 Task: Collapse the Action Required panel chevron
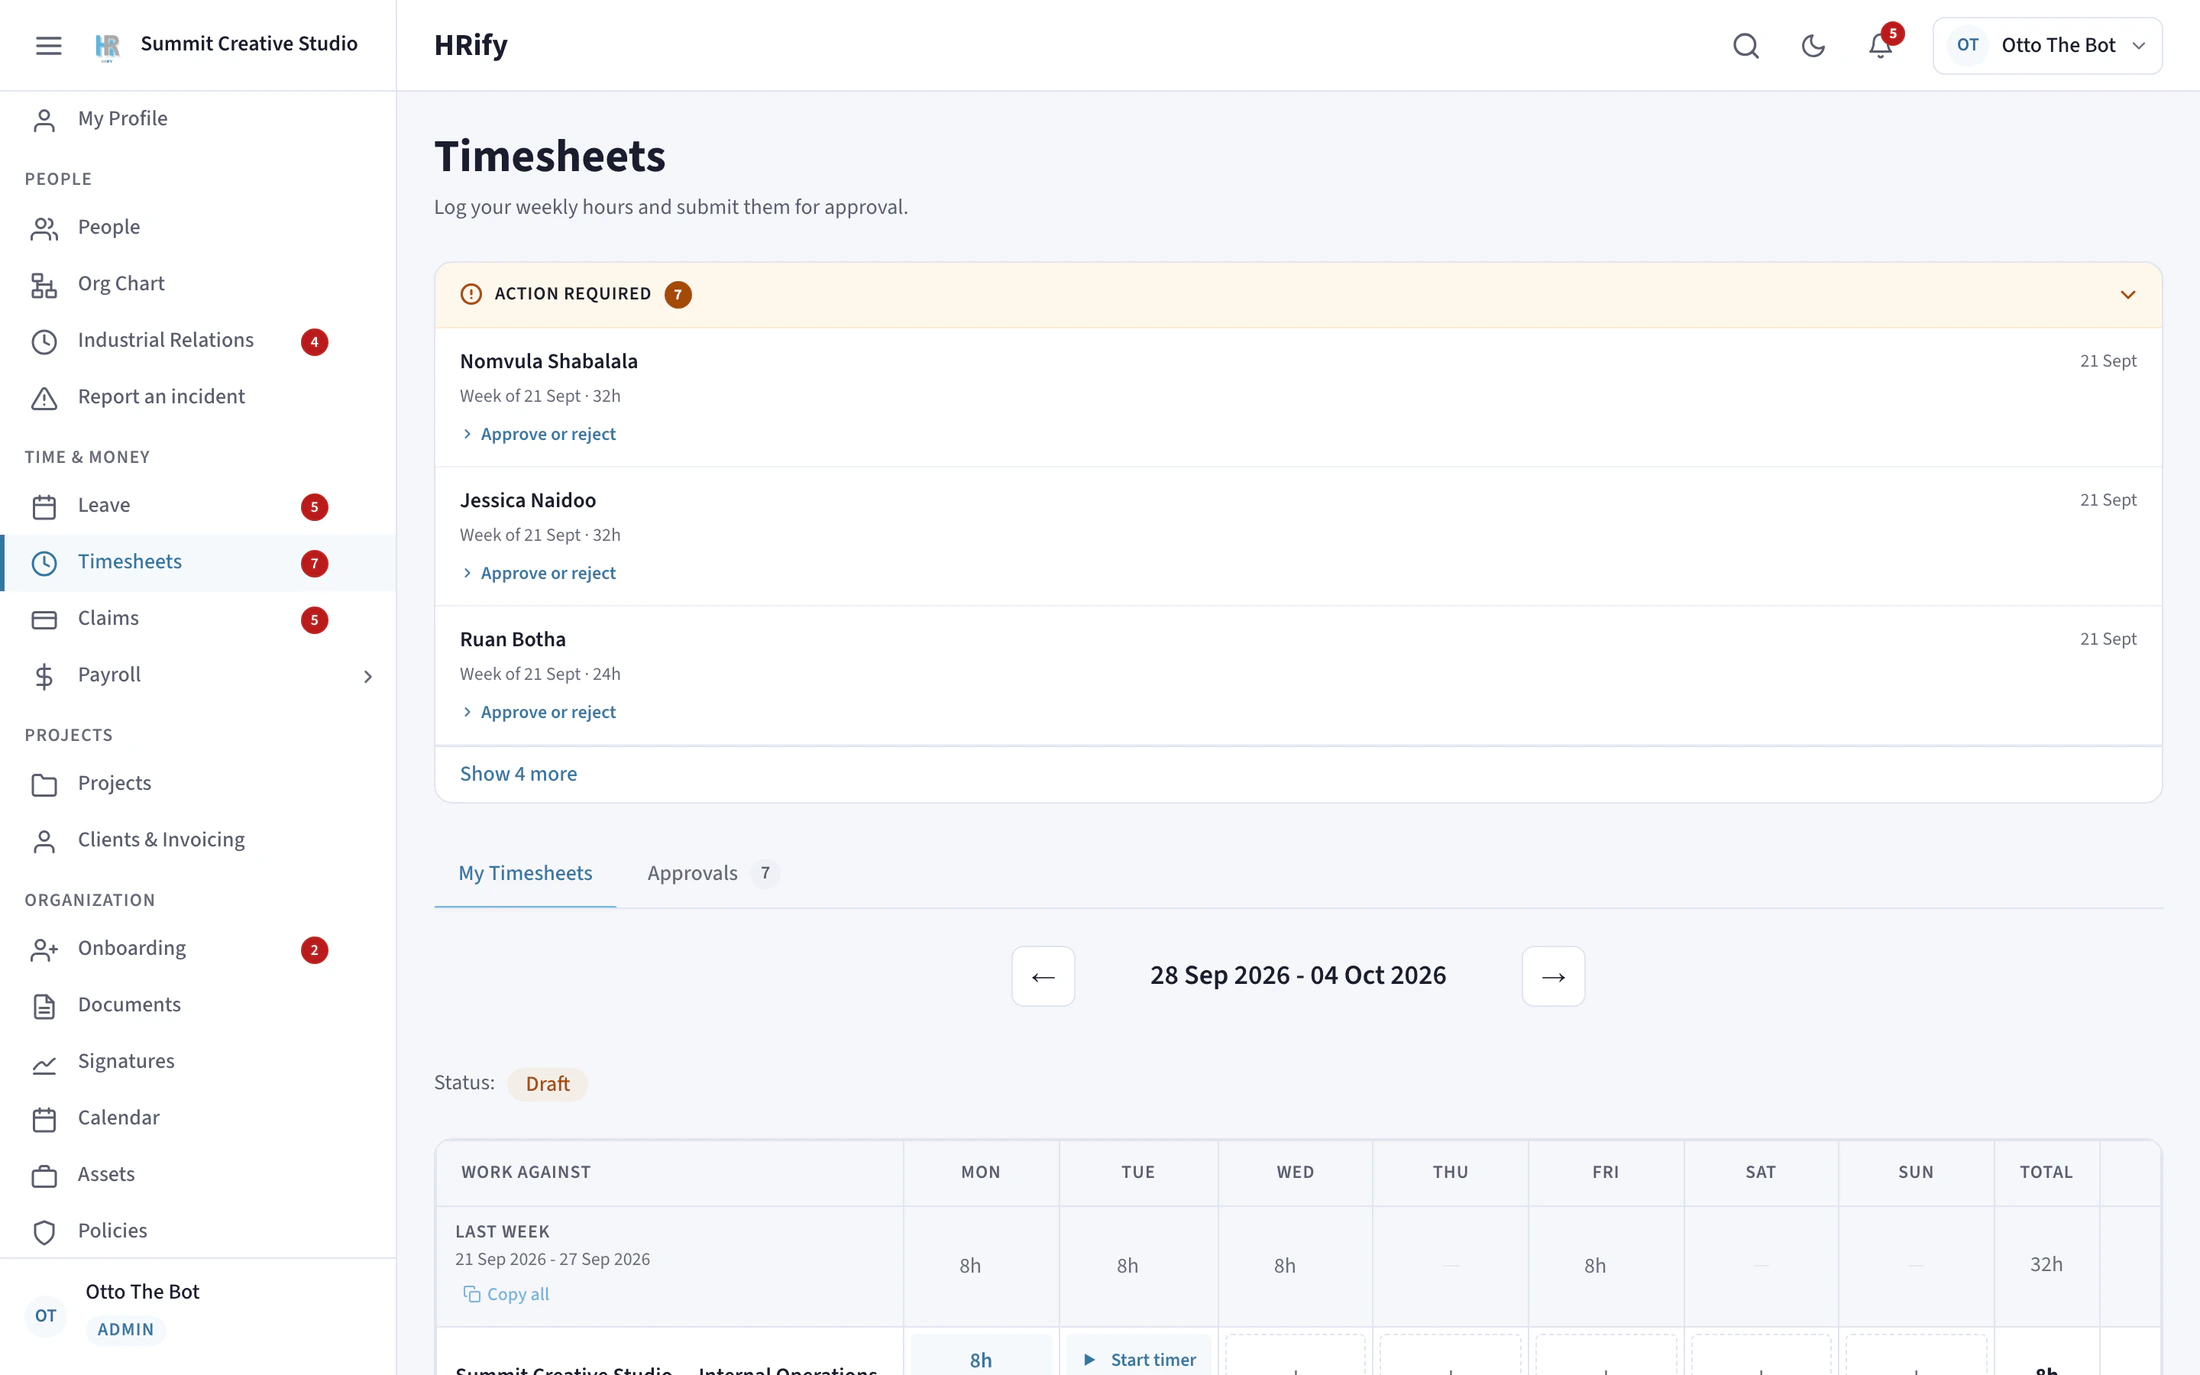click(2128, 295)
